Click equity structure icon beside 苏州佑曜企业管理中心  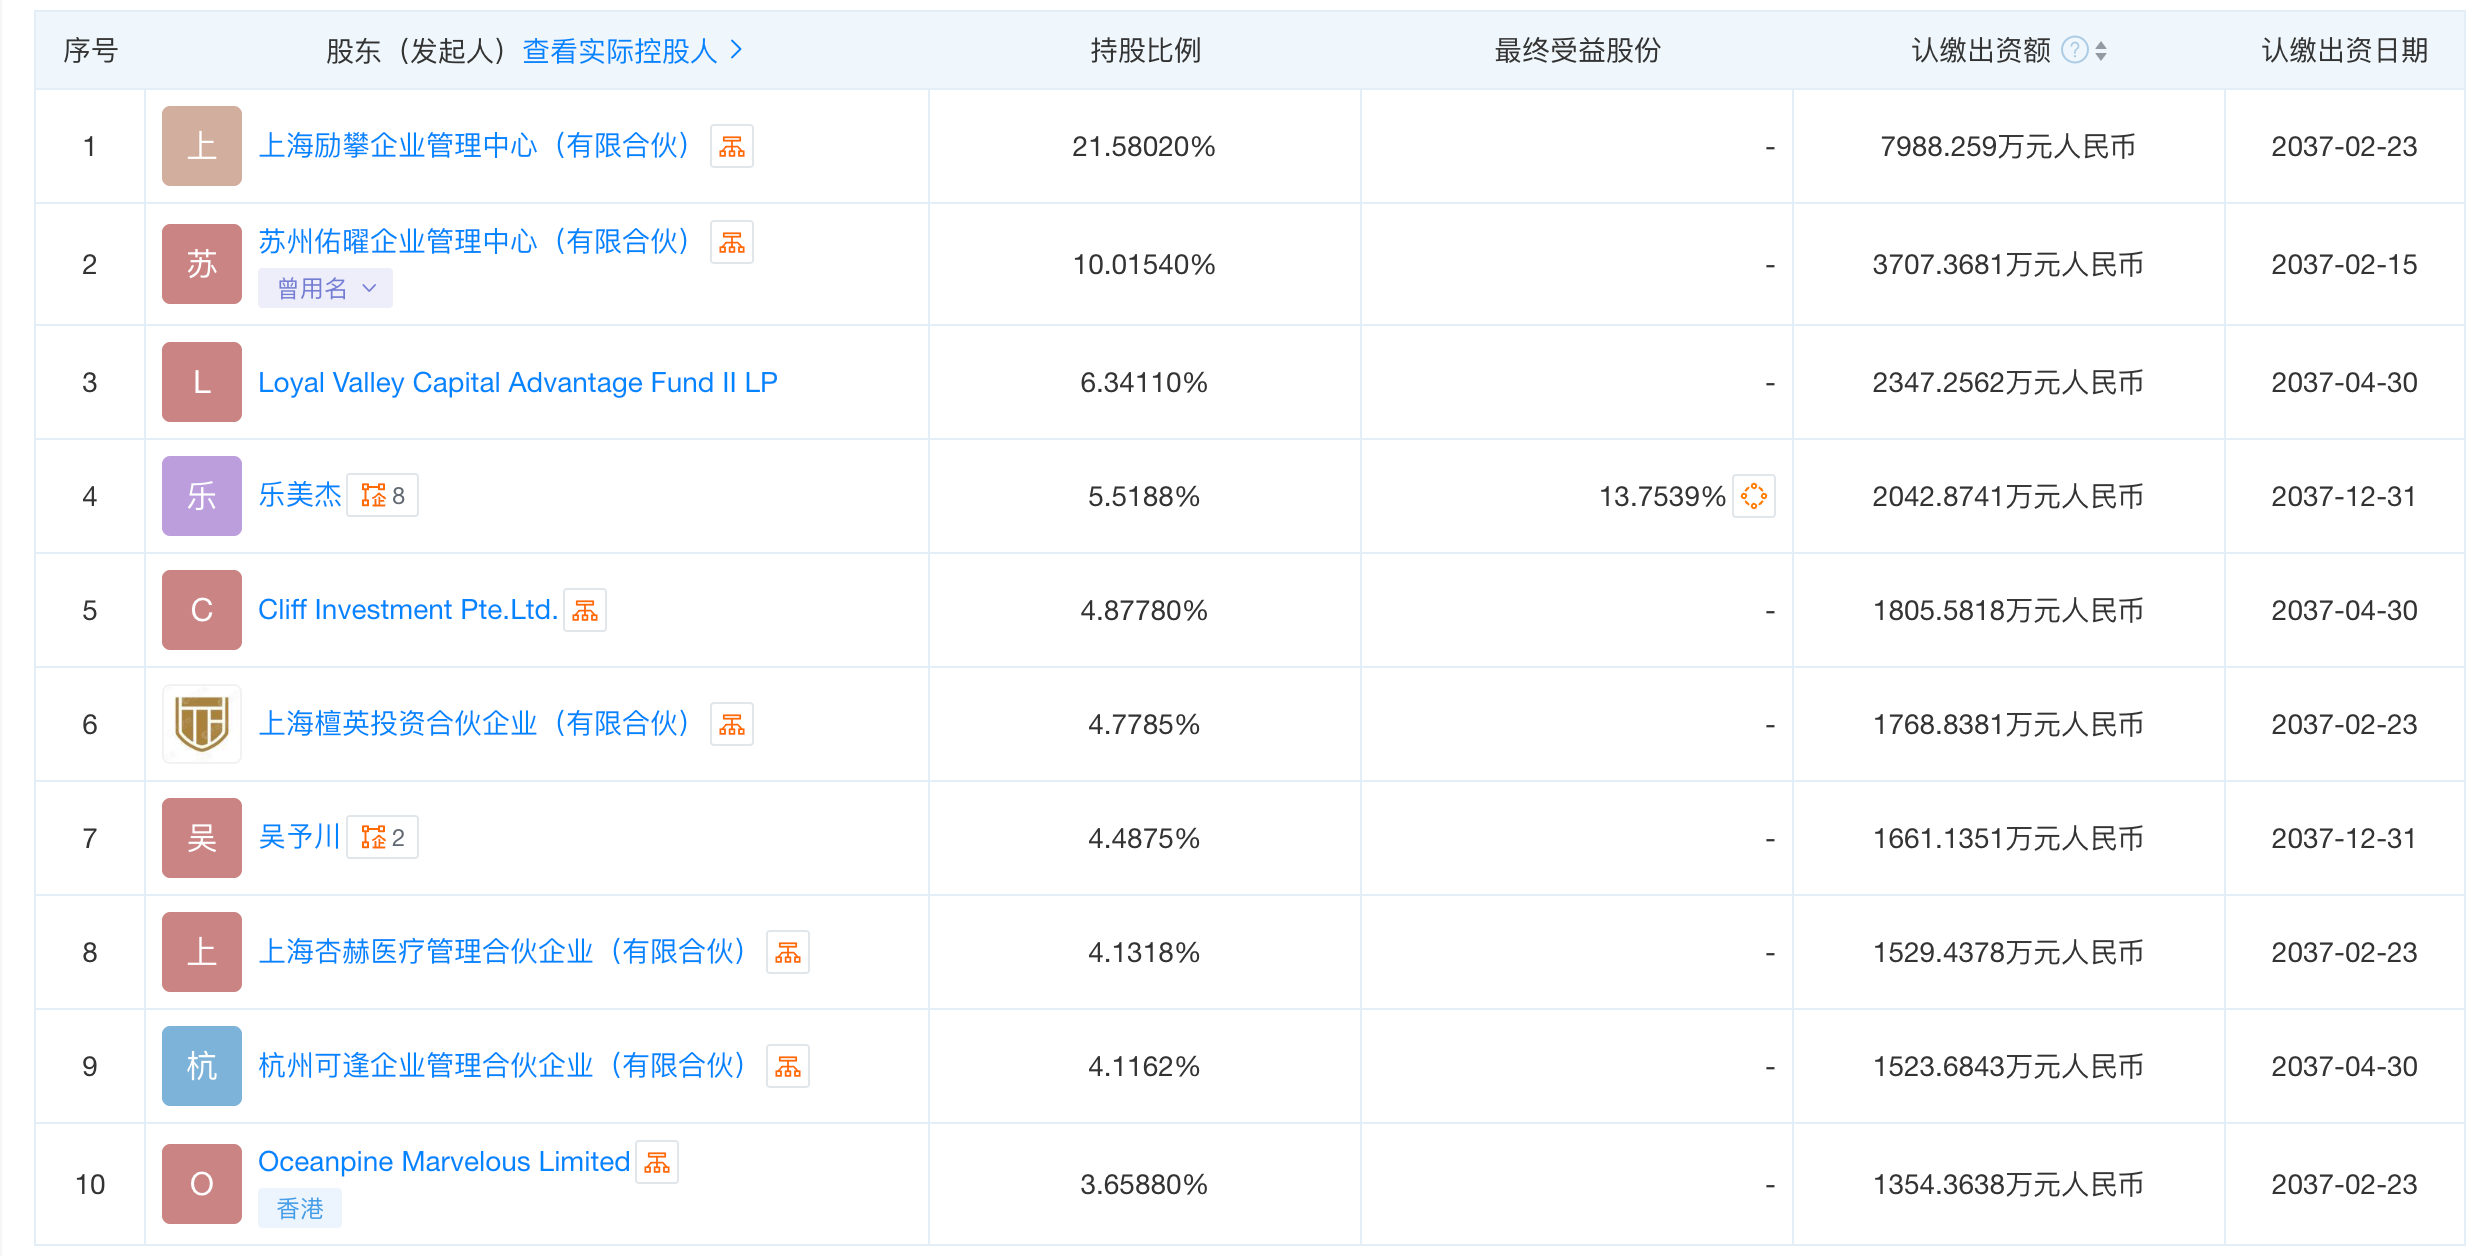(731, 241)
